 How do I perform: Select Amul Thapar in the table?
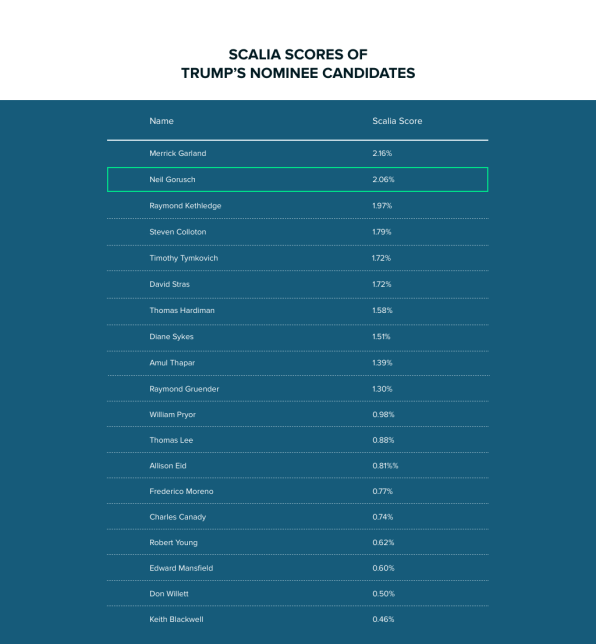172,363
